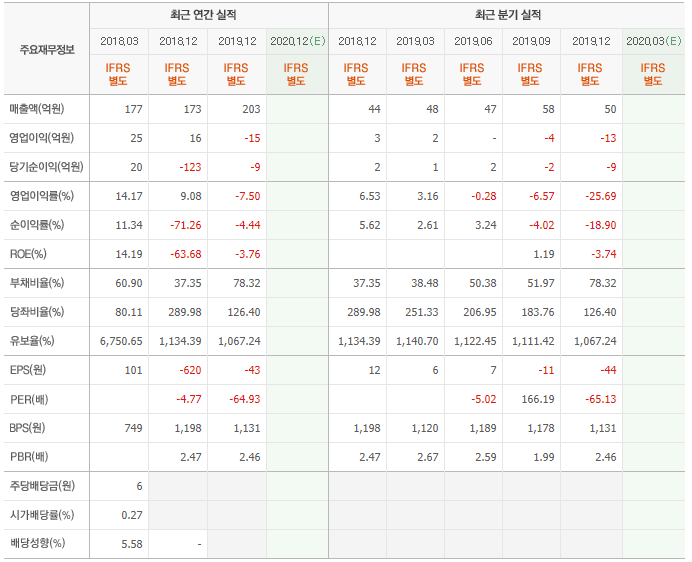692x562 pixels.
Task: Click the quarterly operating margin value -25.69
Action: [x=601, y=196]
